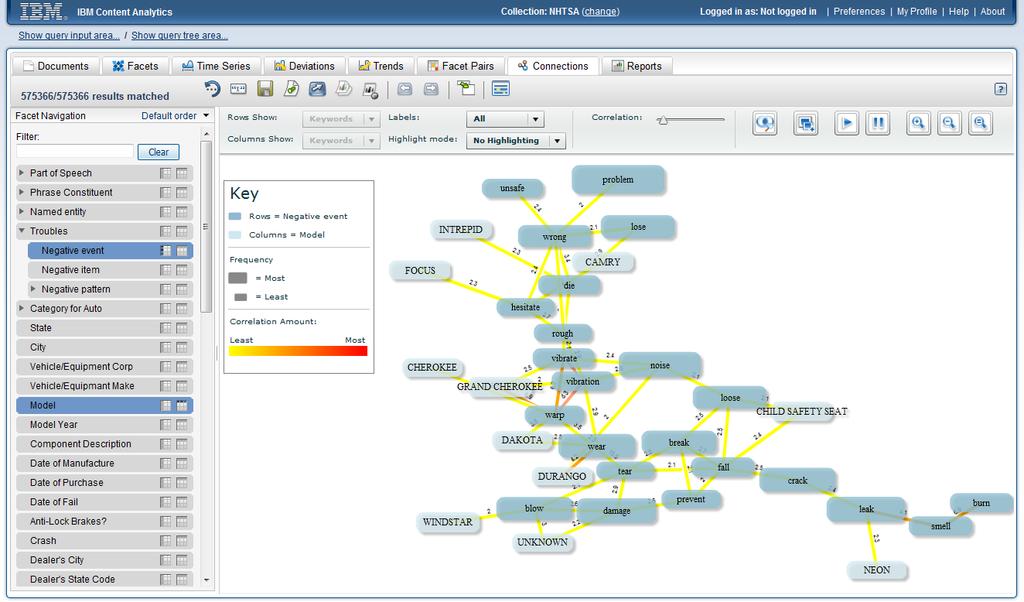Open the help question mark icon
The image size is (1024, 602).
1000,89
